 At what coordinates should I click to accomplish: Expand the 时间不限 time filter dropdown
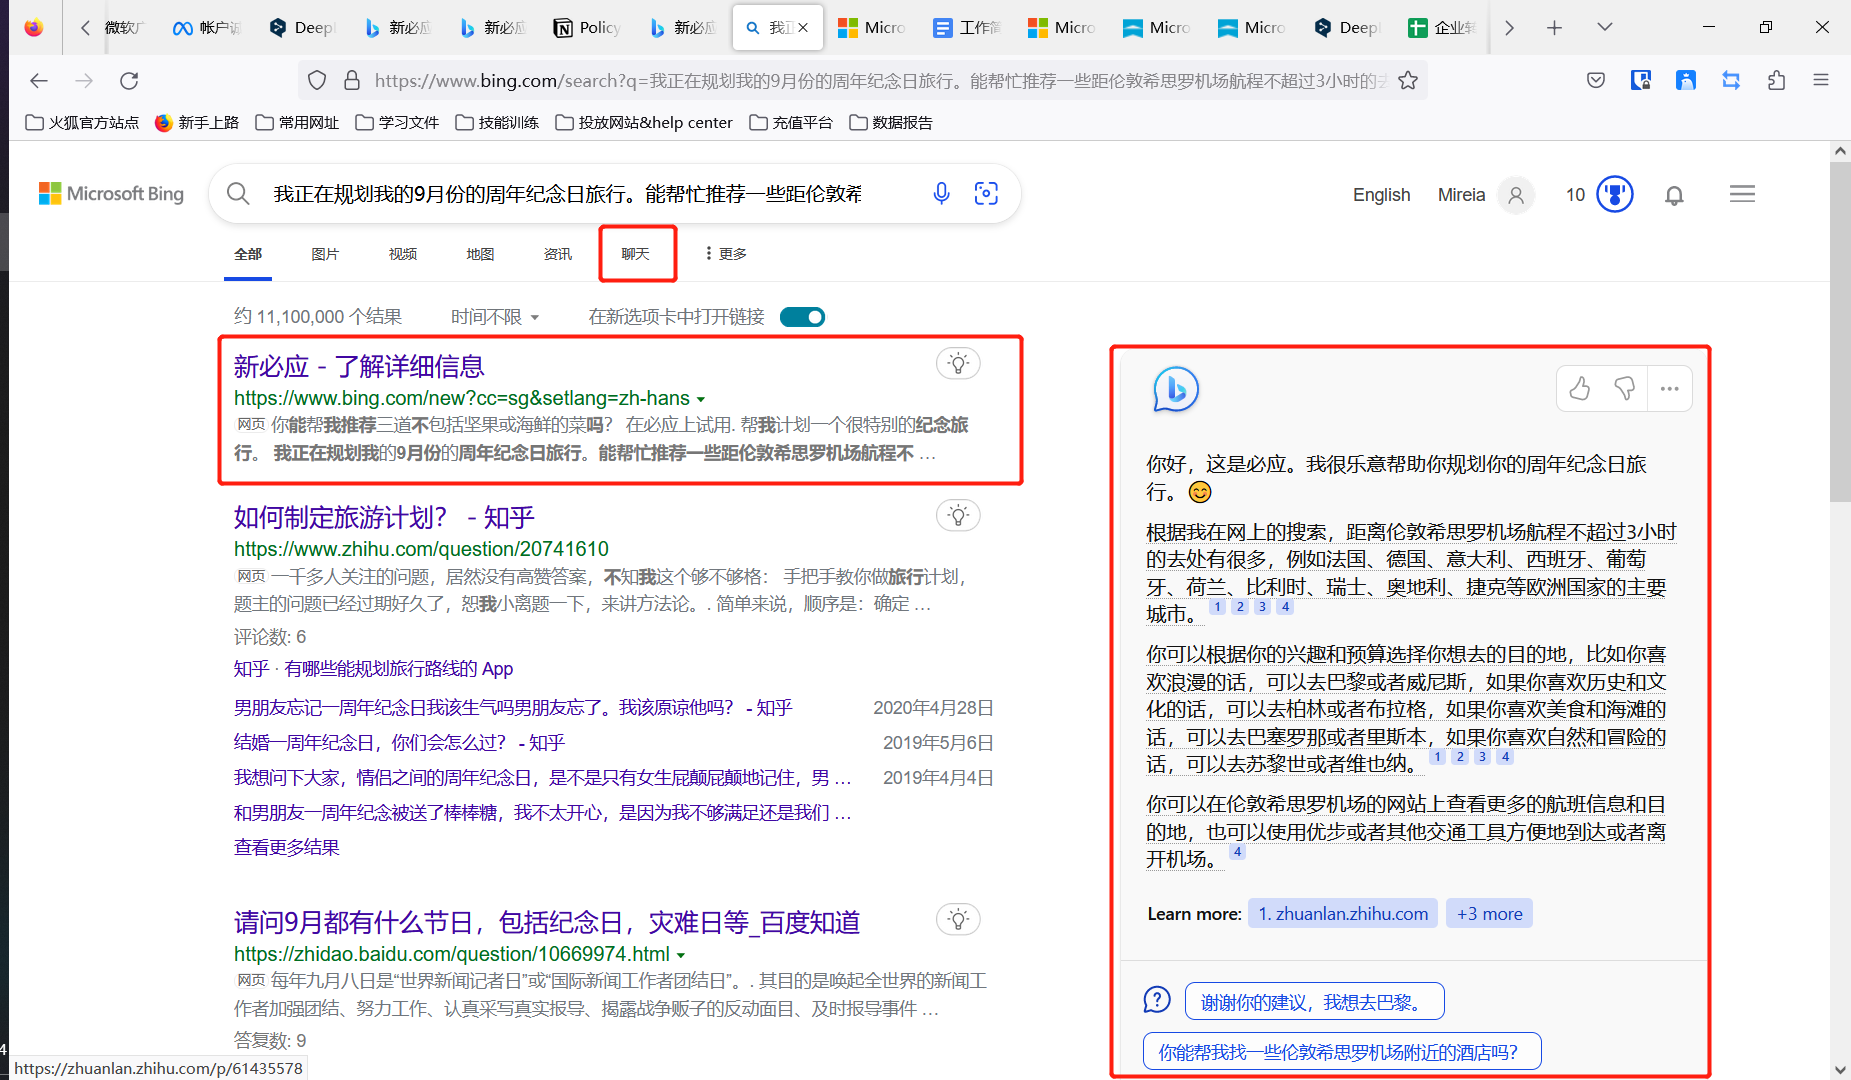tap(496, 317)
